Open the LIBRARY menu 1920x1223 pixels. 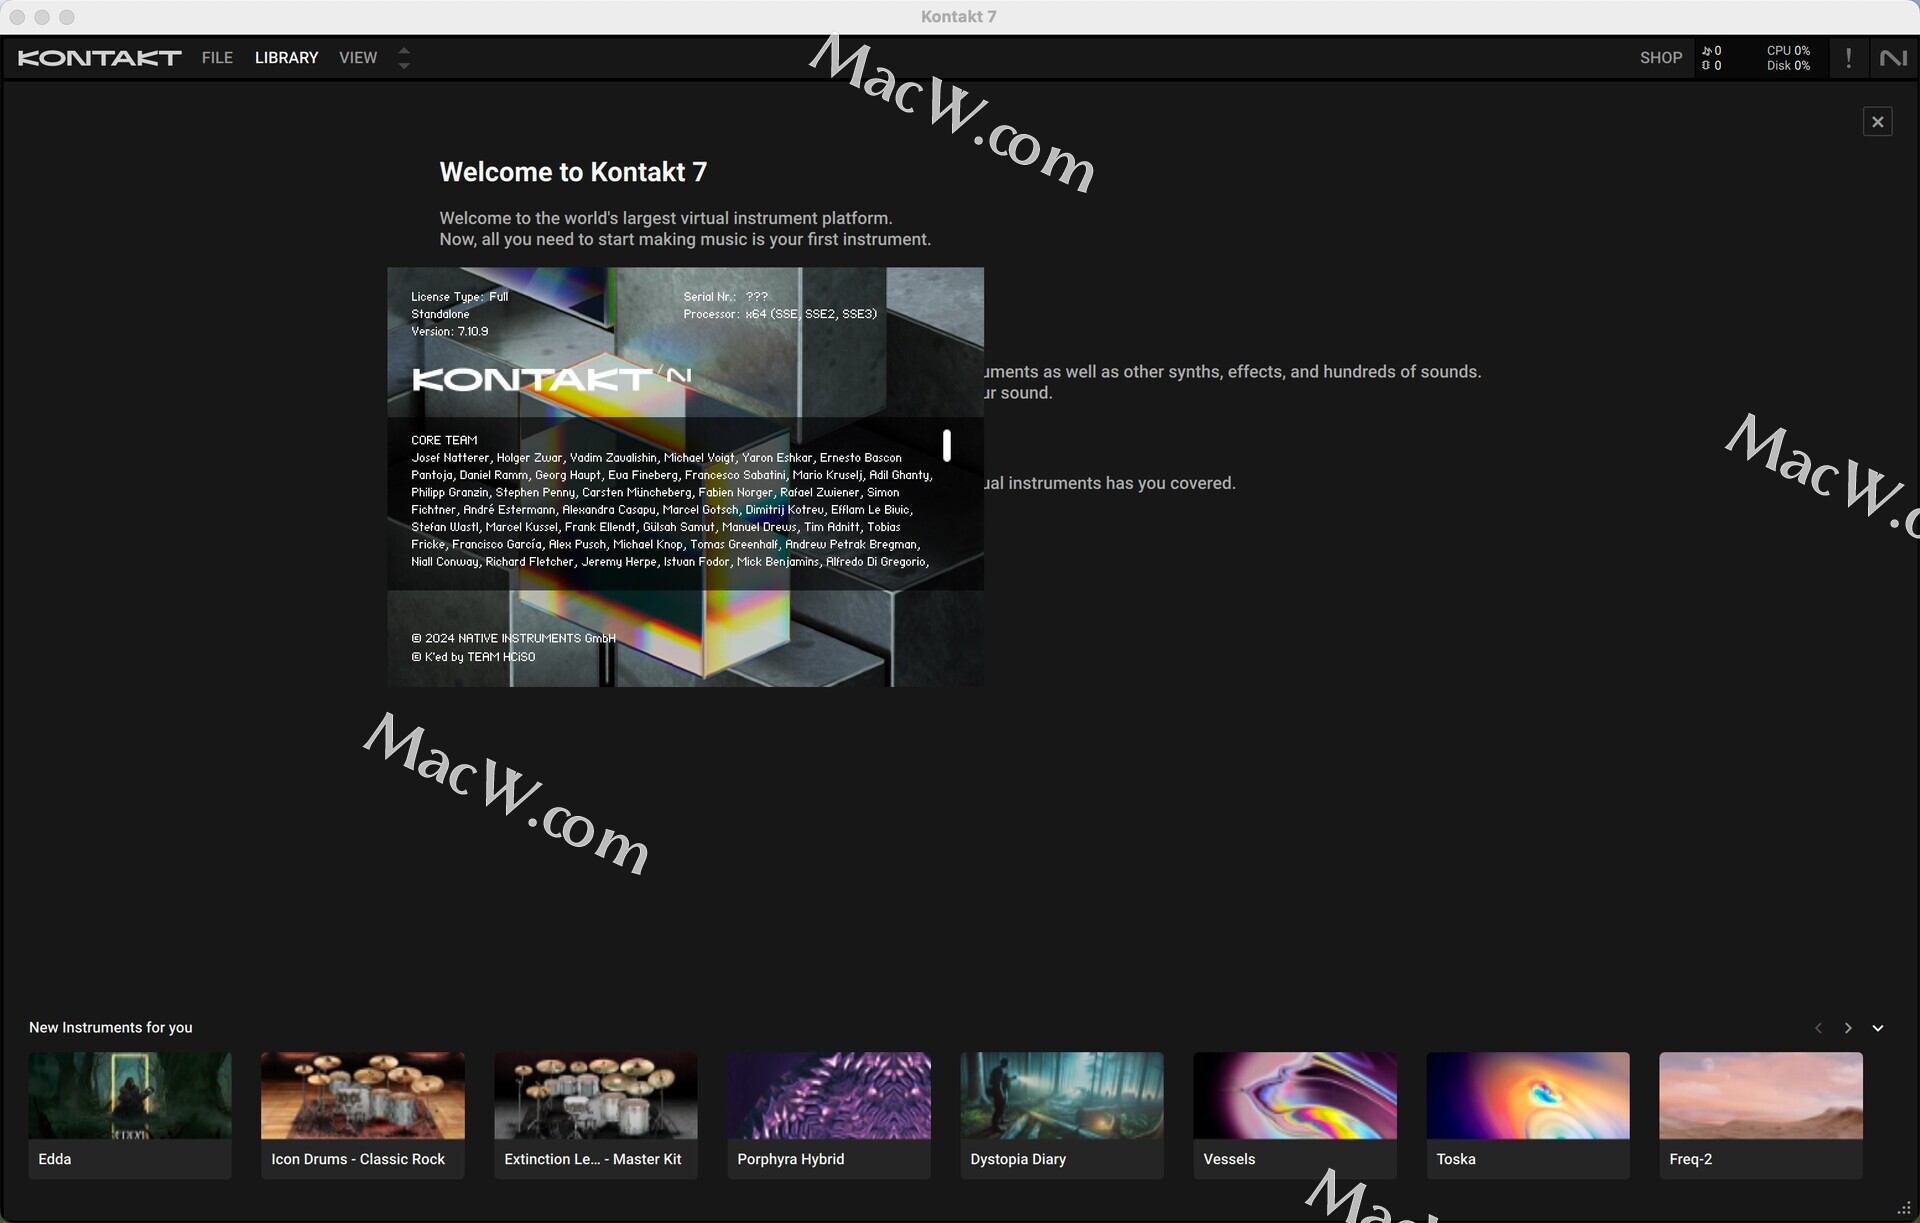286,58
